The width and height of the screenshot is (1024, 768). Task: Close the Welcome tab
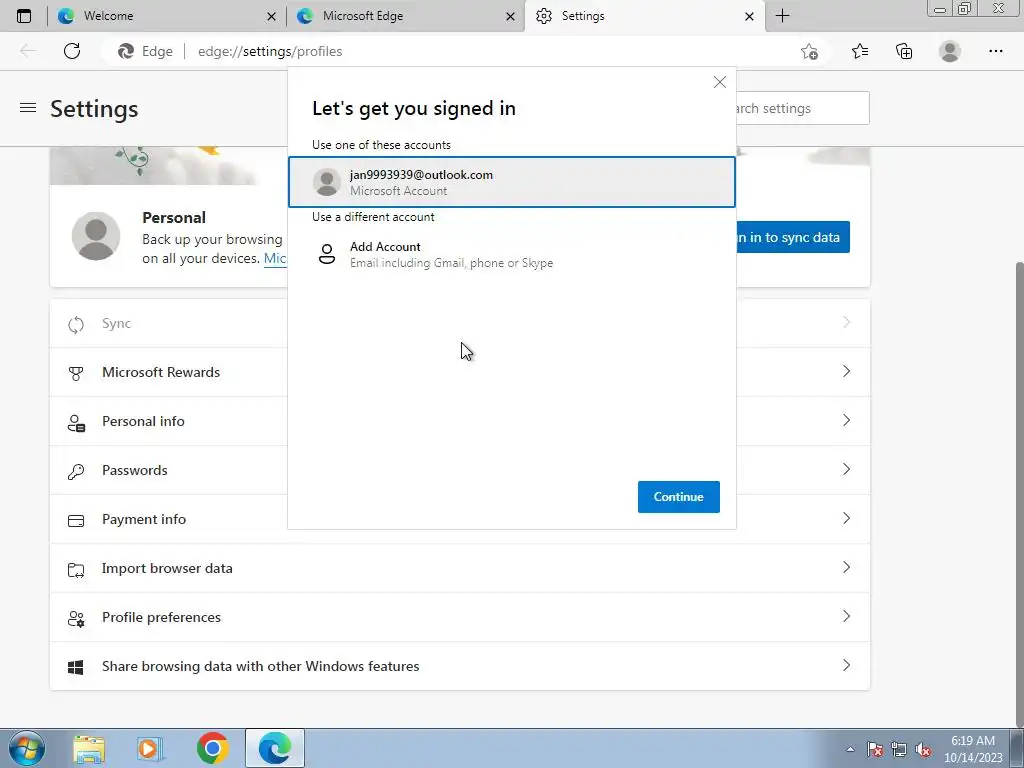click(x=271, y=17)
